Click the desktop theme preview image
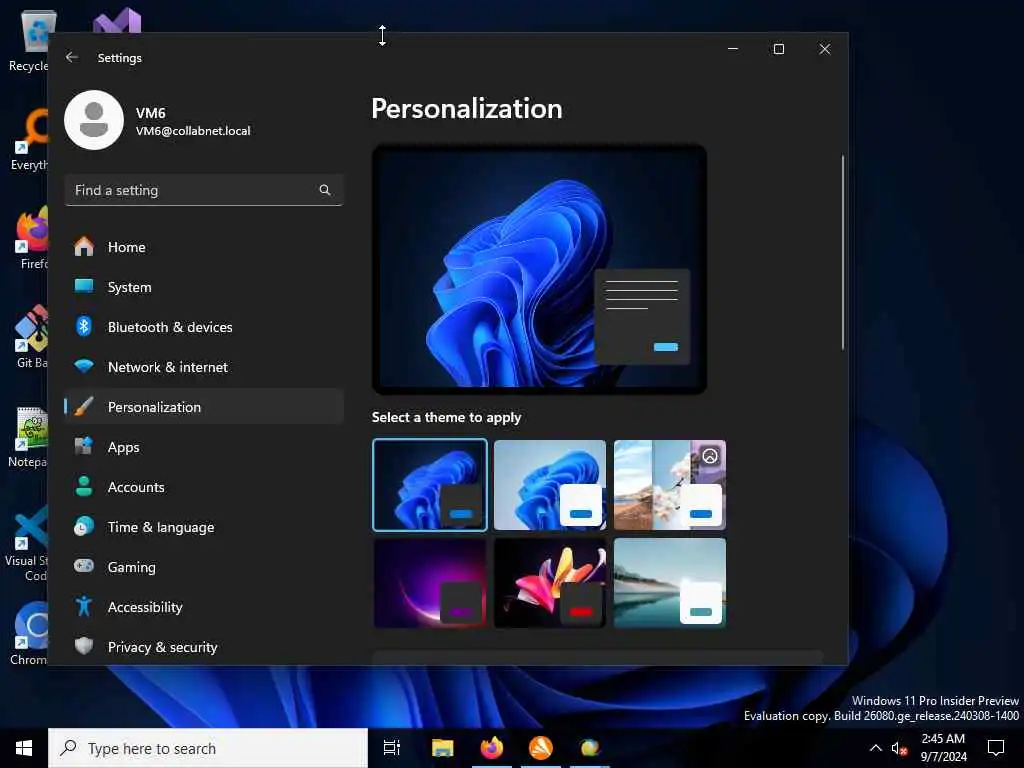The height and width of the screenshot is (768, 1024). [539, 269]
